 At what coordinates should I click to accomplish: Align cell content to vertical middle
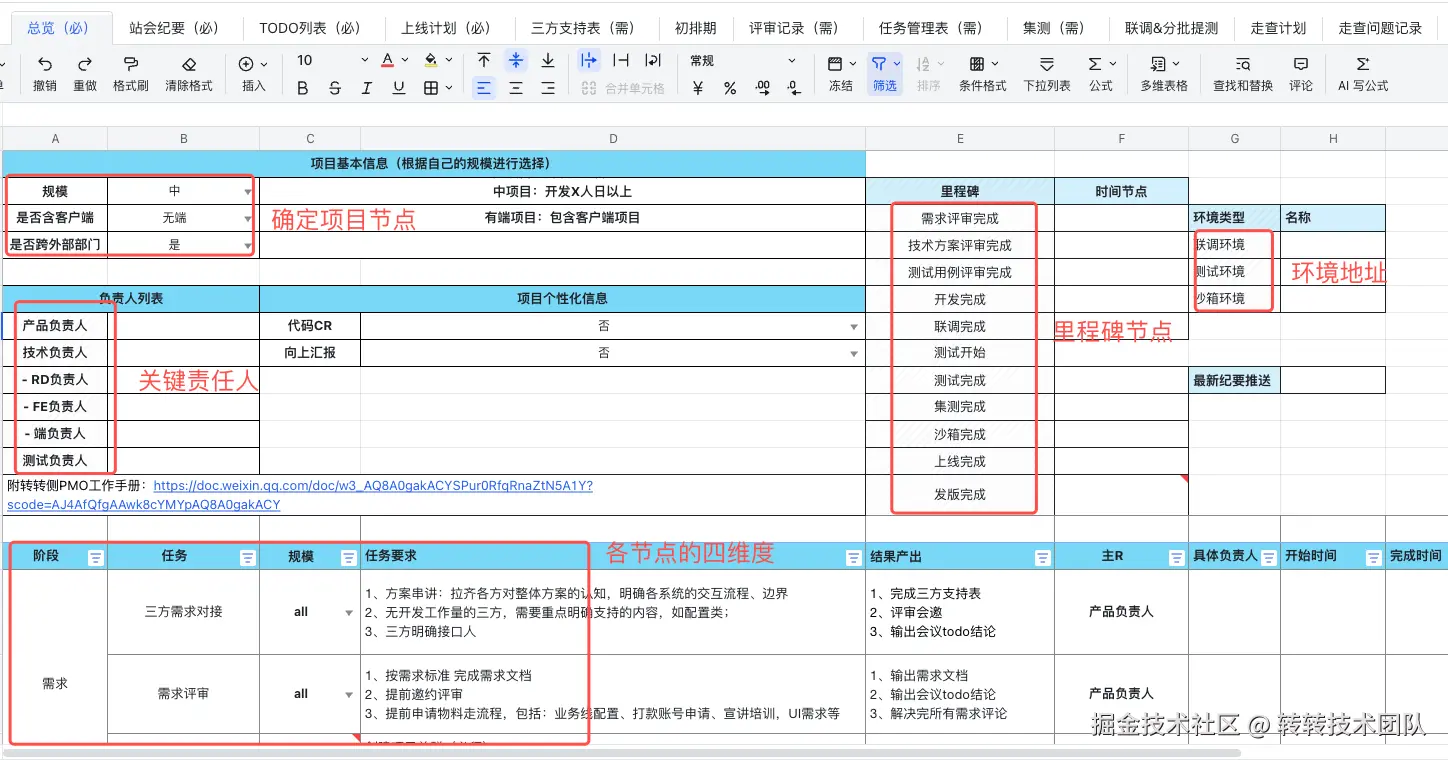click(x=516, y=61)
